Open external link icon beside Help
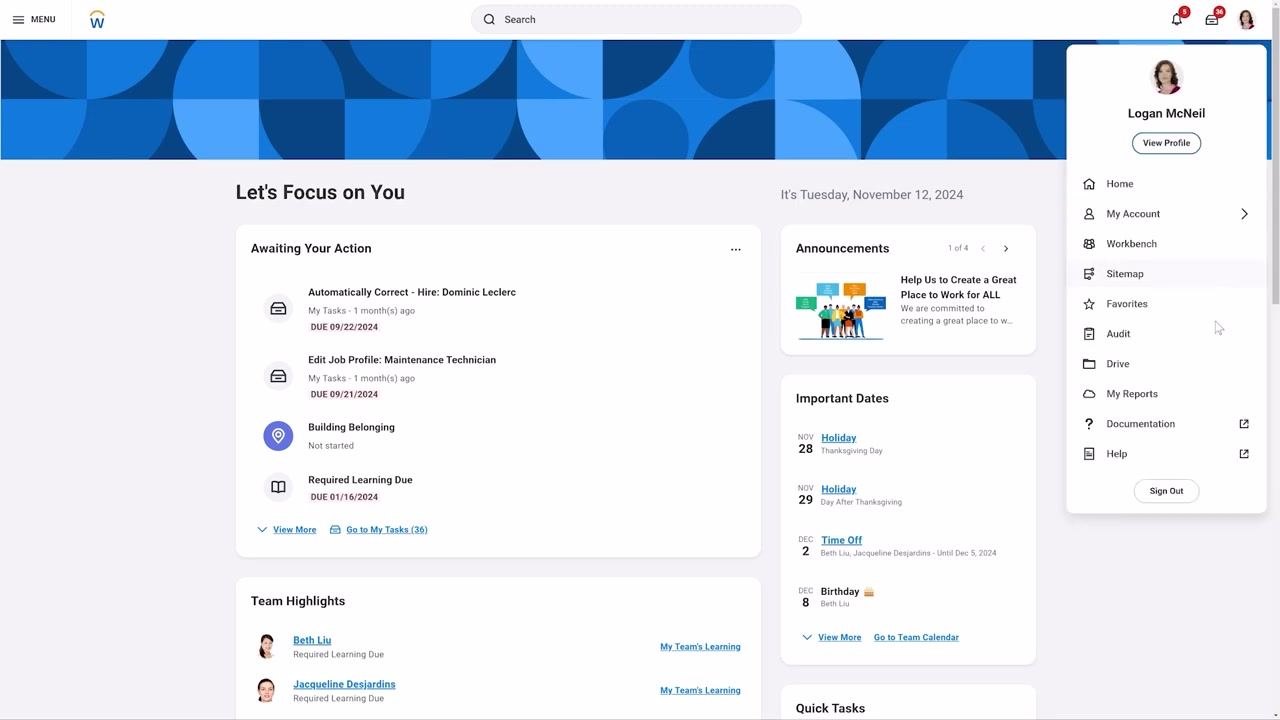Image resolution: width=1280 pixels, height=720 pixels. pos(1244,454)
